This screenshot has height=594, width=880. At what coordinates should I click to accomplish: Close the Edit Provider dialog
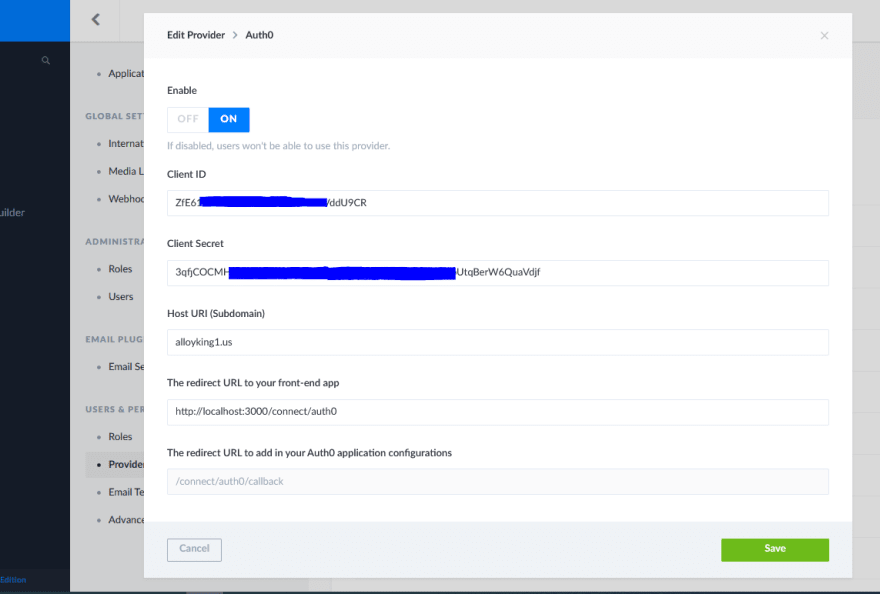[x=824, y=35]
